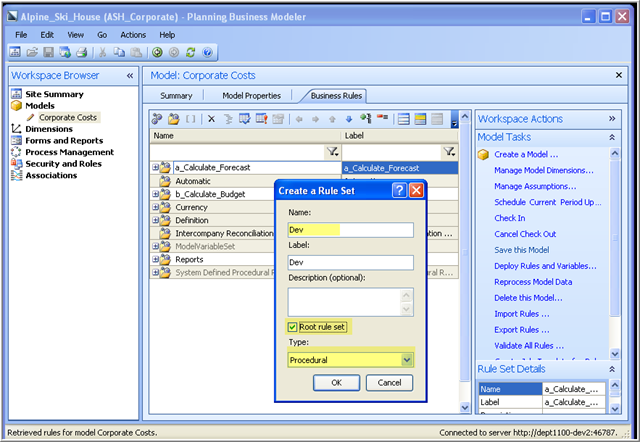Click the check-in icon in main toolbar
Viewport: 640px width, 442px height.
(65, 52)
